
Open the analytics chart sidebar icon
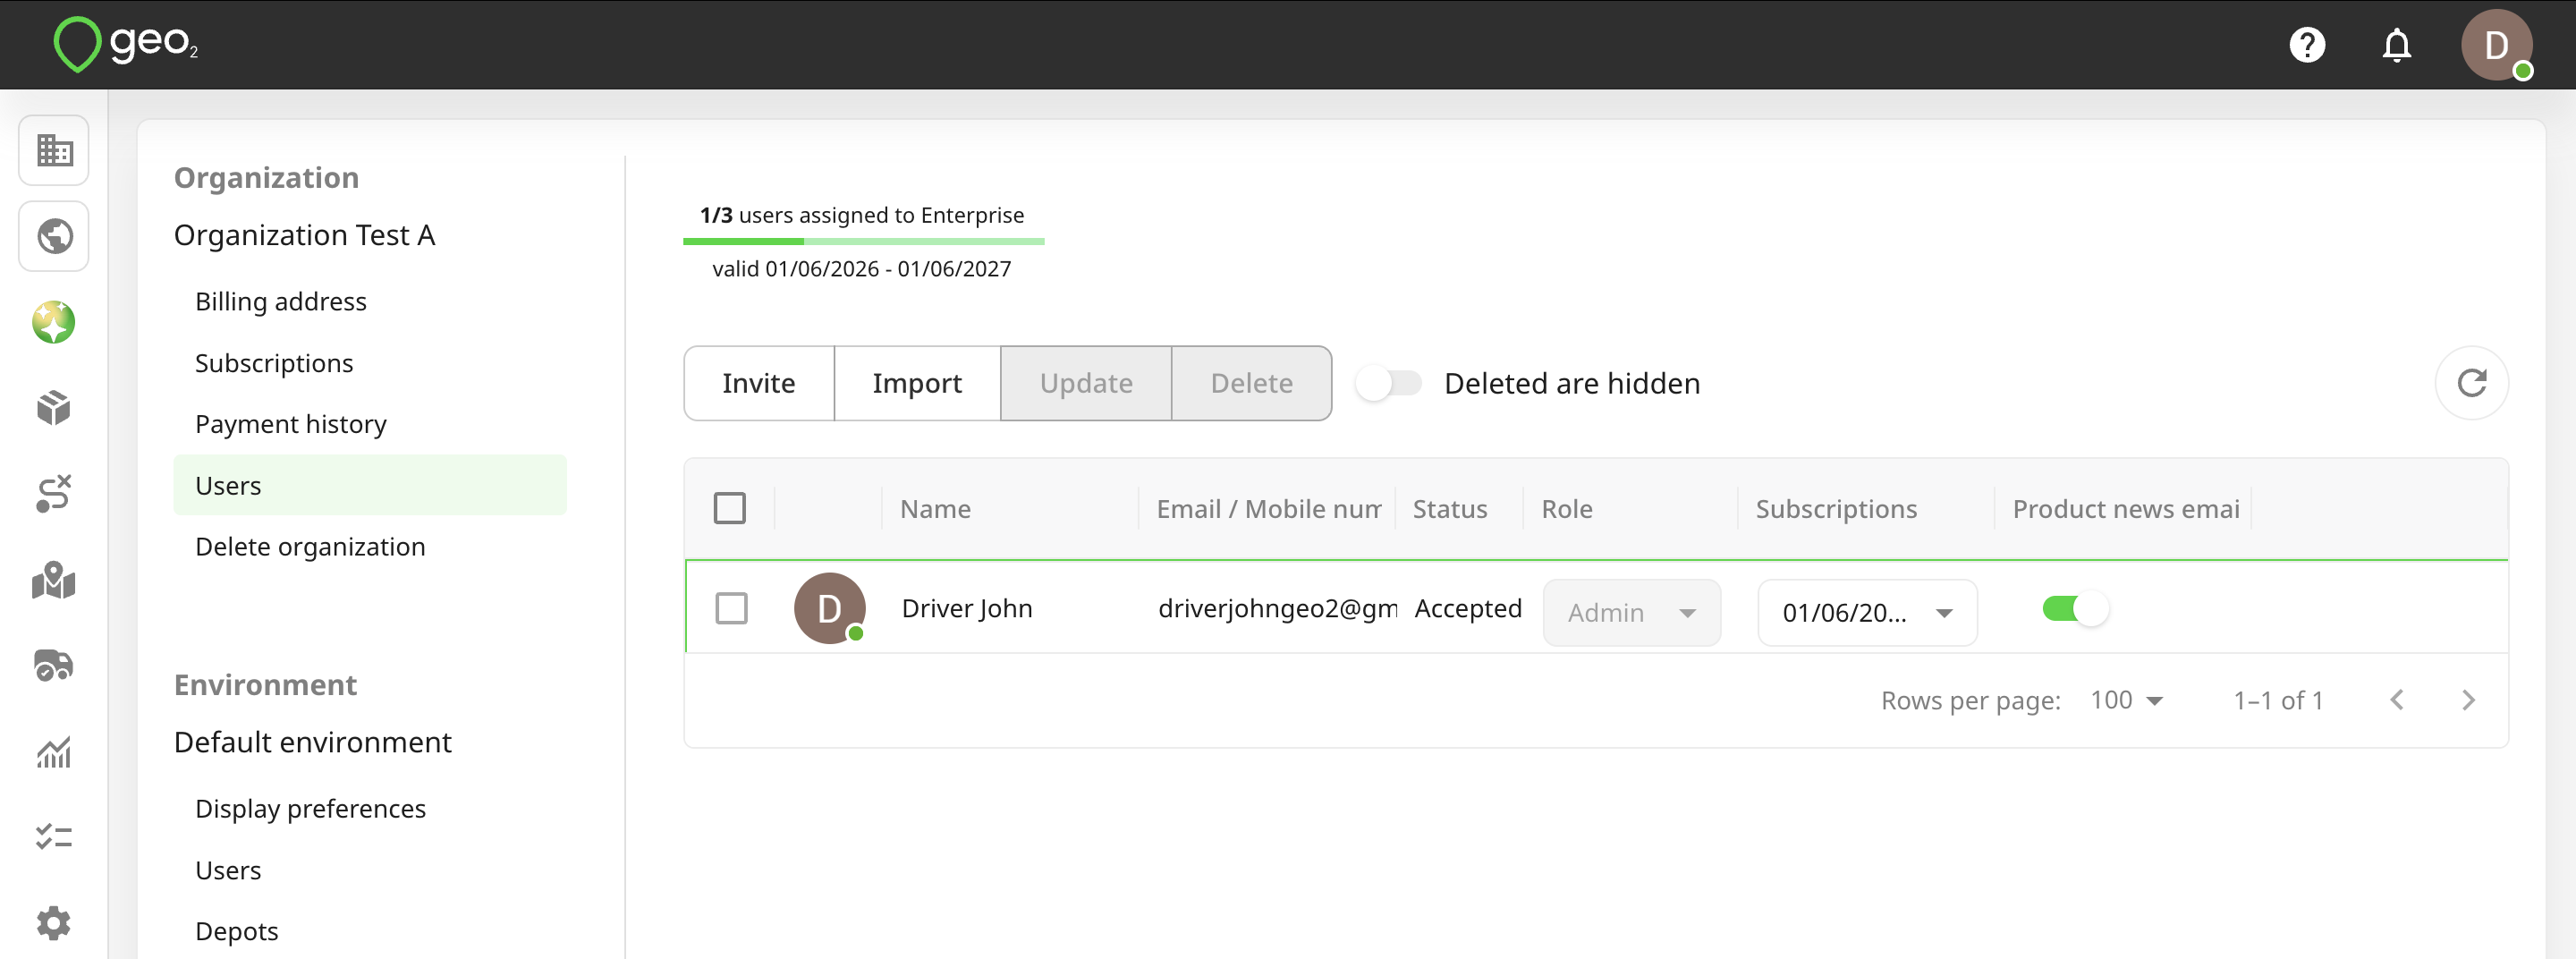click(x=54, y=751)
